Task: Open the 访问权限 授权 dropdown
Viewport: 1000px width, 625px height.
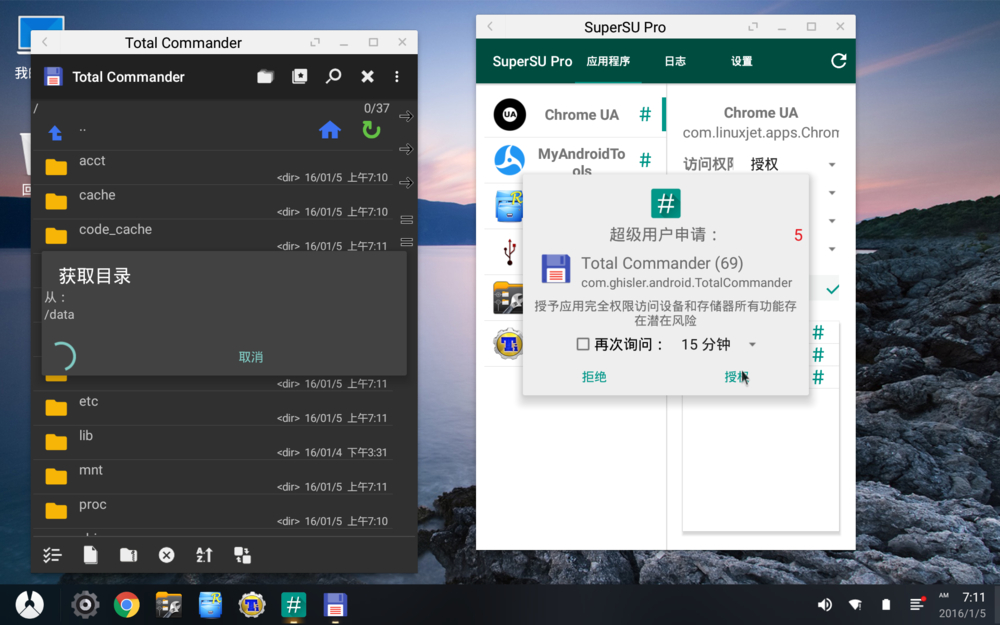Action: tap(791, 165)
